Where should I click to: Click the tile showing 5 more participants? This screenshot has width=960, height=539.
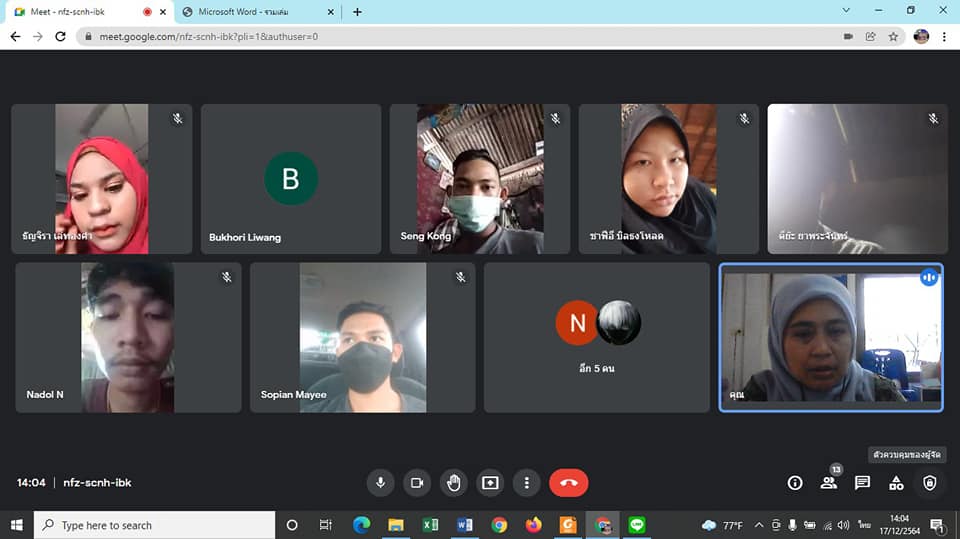click(x=597, y=337)
